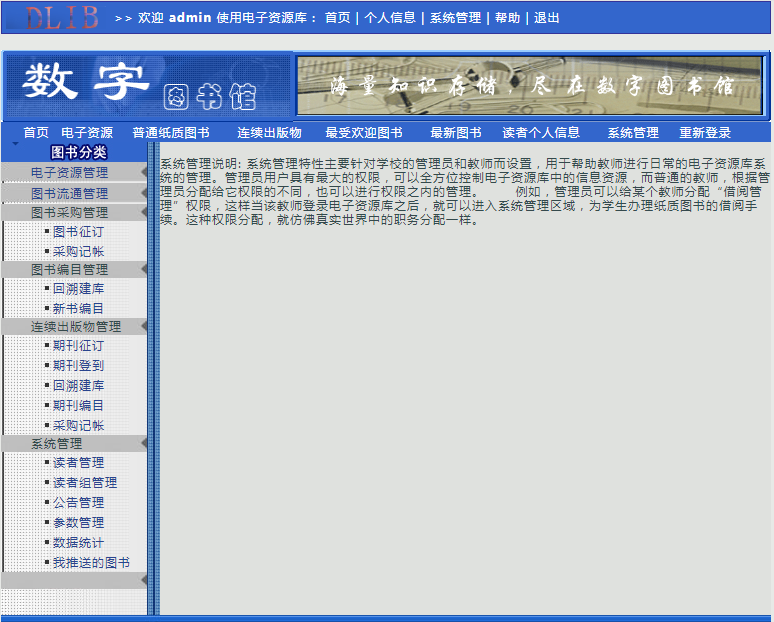Select 读者组管理 under 系统管理
Image resolution: width=774 pixels, height=622 pixels.
click(x=85, y=482)
